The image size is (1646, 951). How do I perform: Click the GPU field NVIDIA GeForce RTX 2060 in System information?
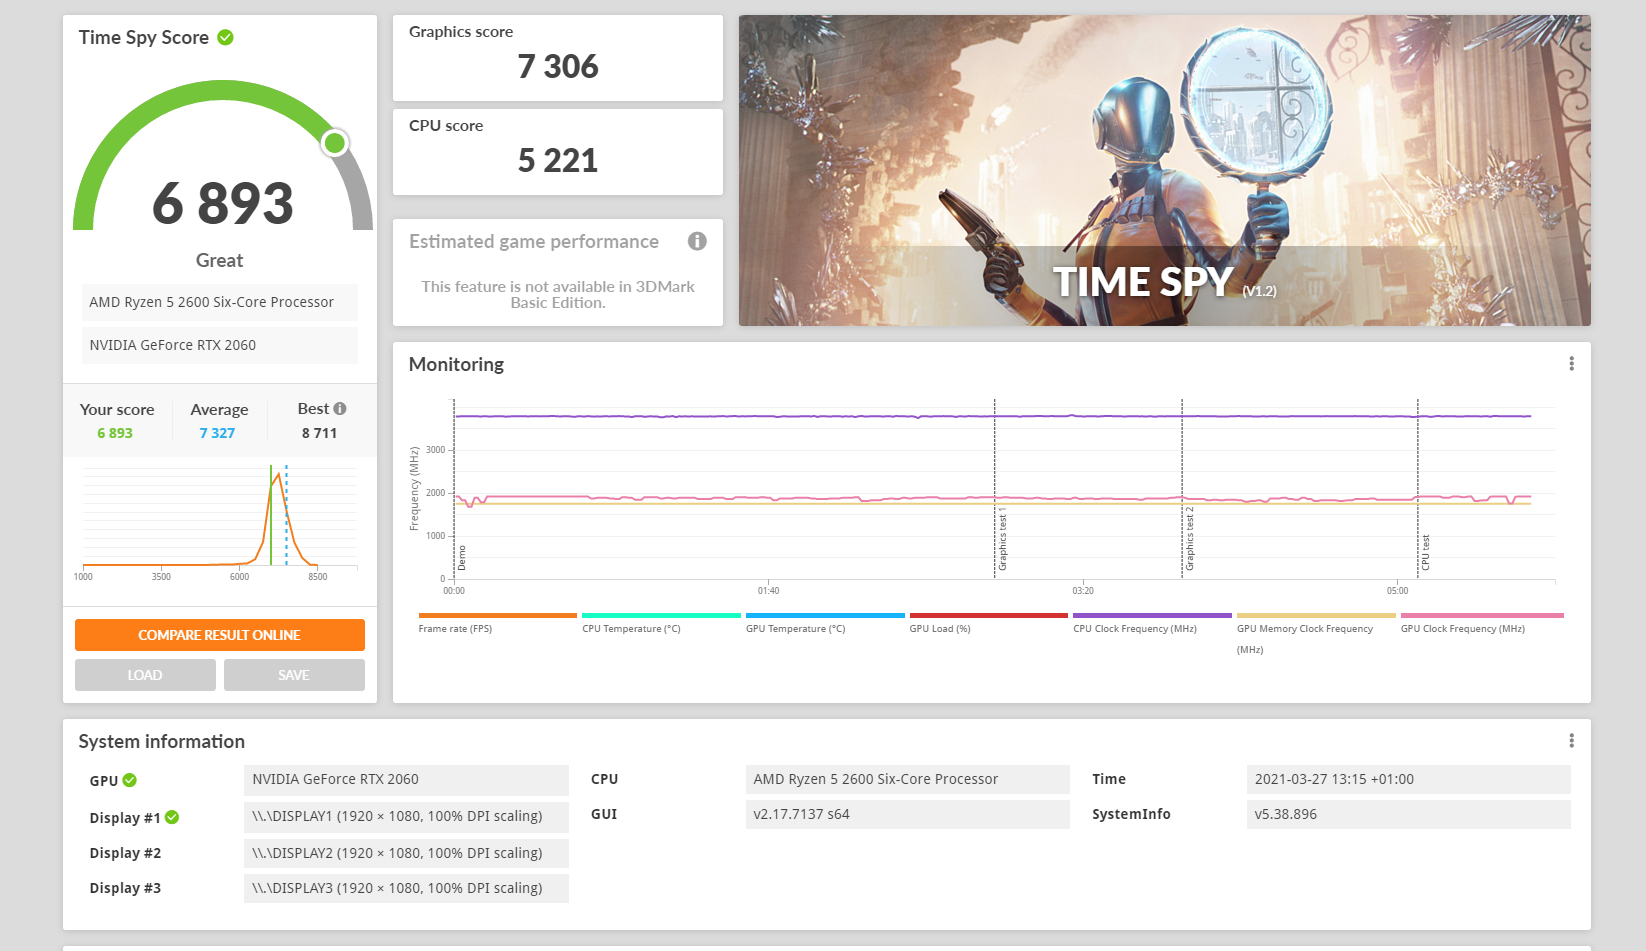point(406,780)
